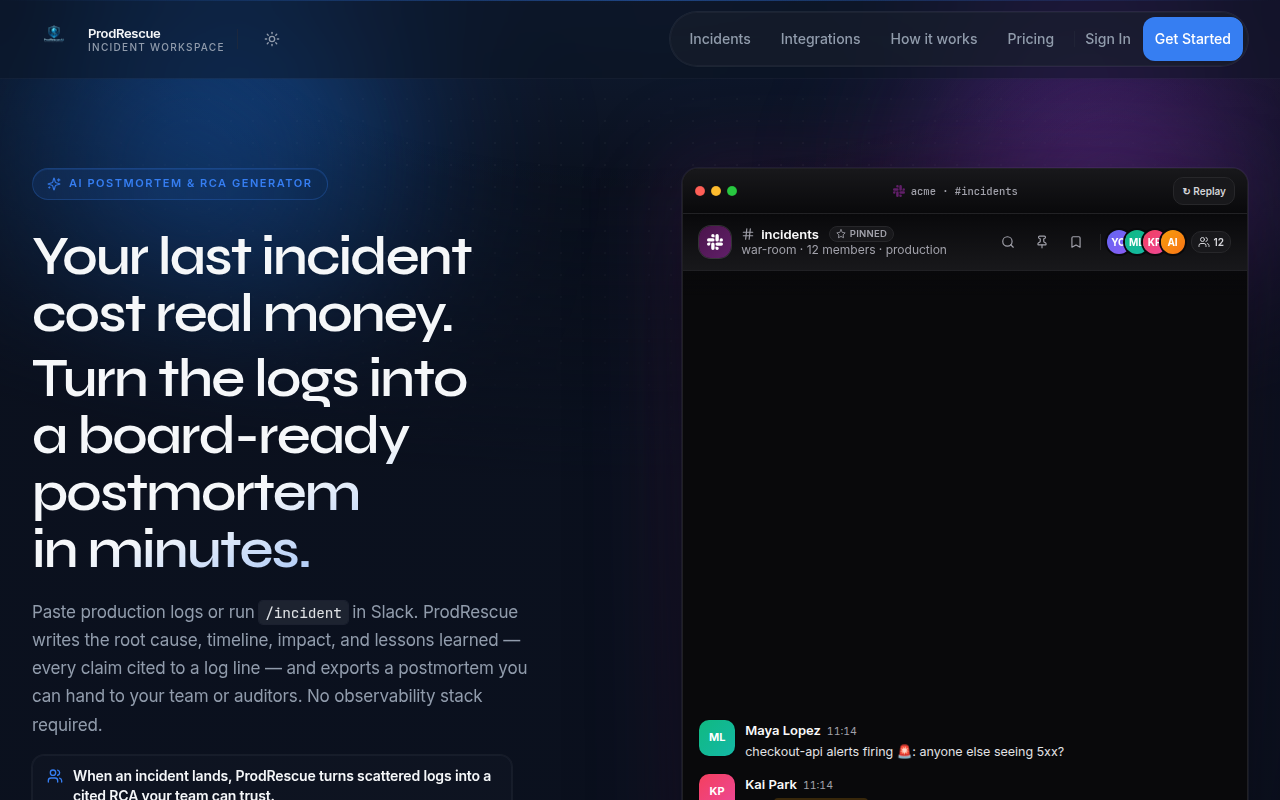The height and width of the screenshot is (800, 1280).
Task: Click the Get Started button
Action: pyautogui.click(x=1193, y=39)
